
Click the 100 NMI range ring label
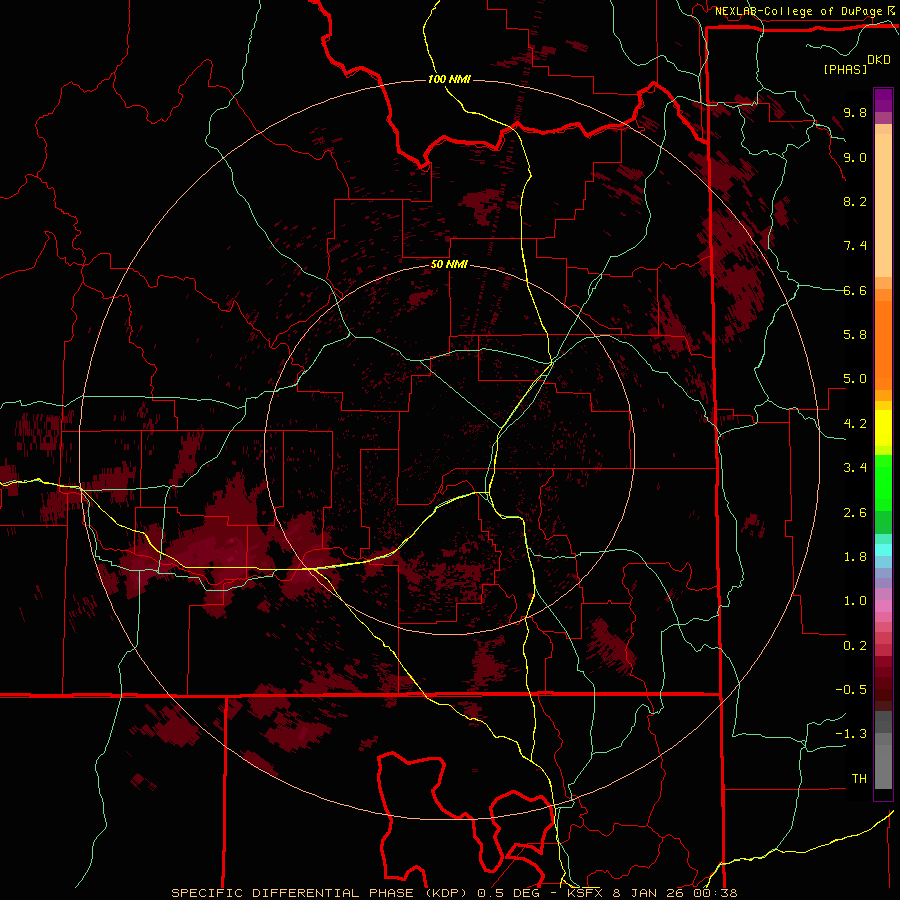tap(449, 79)
